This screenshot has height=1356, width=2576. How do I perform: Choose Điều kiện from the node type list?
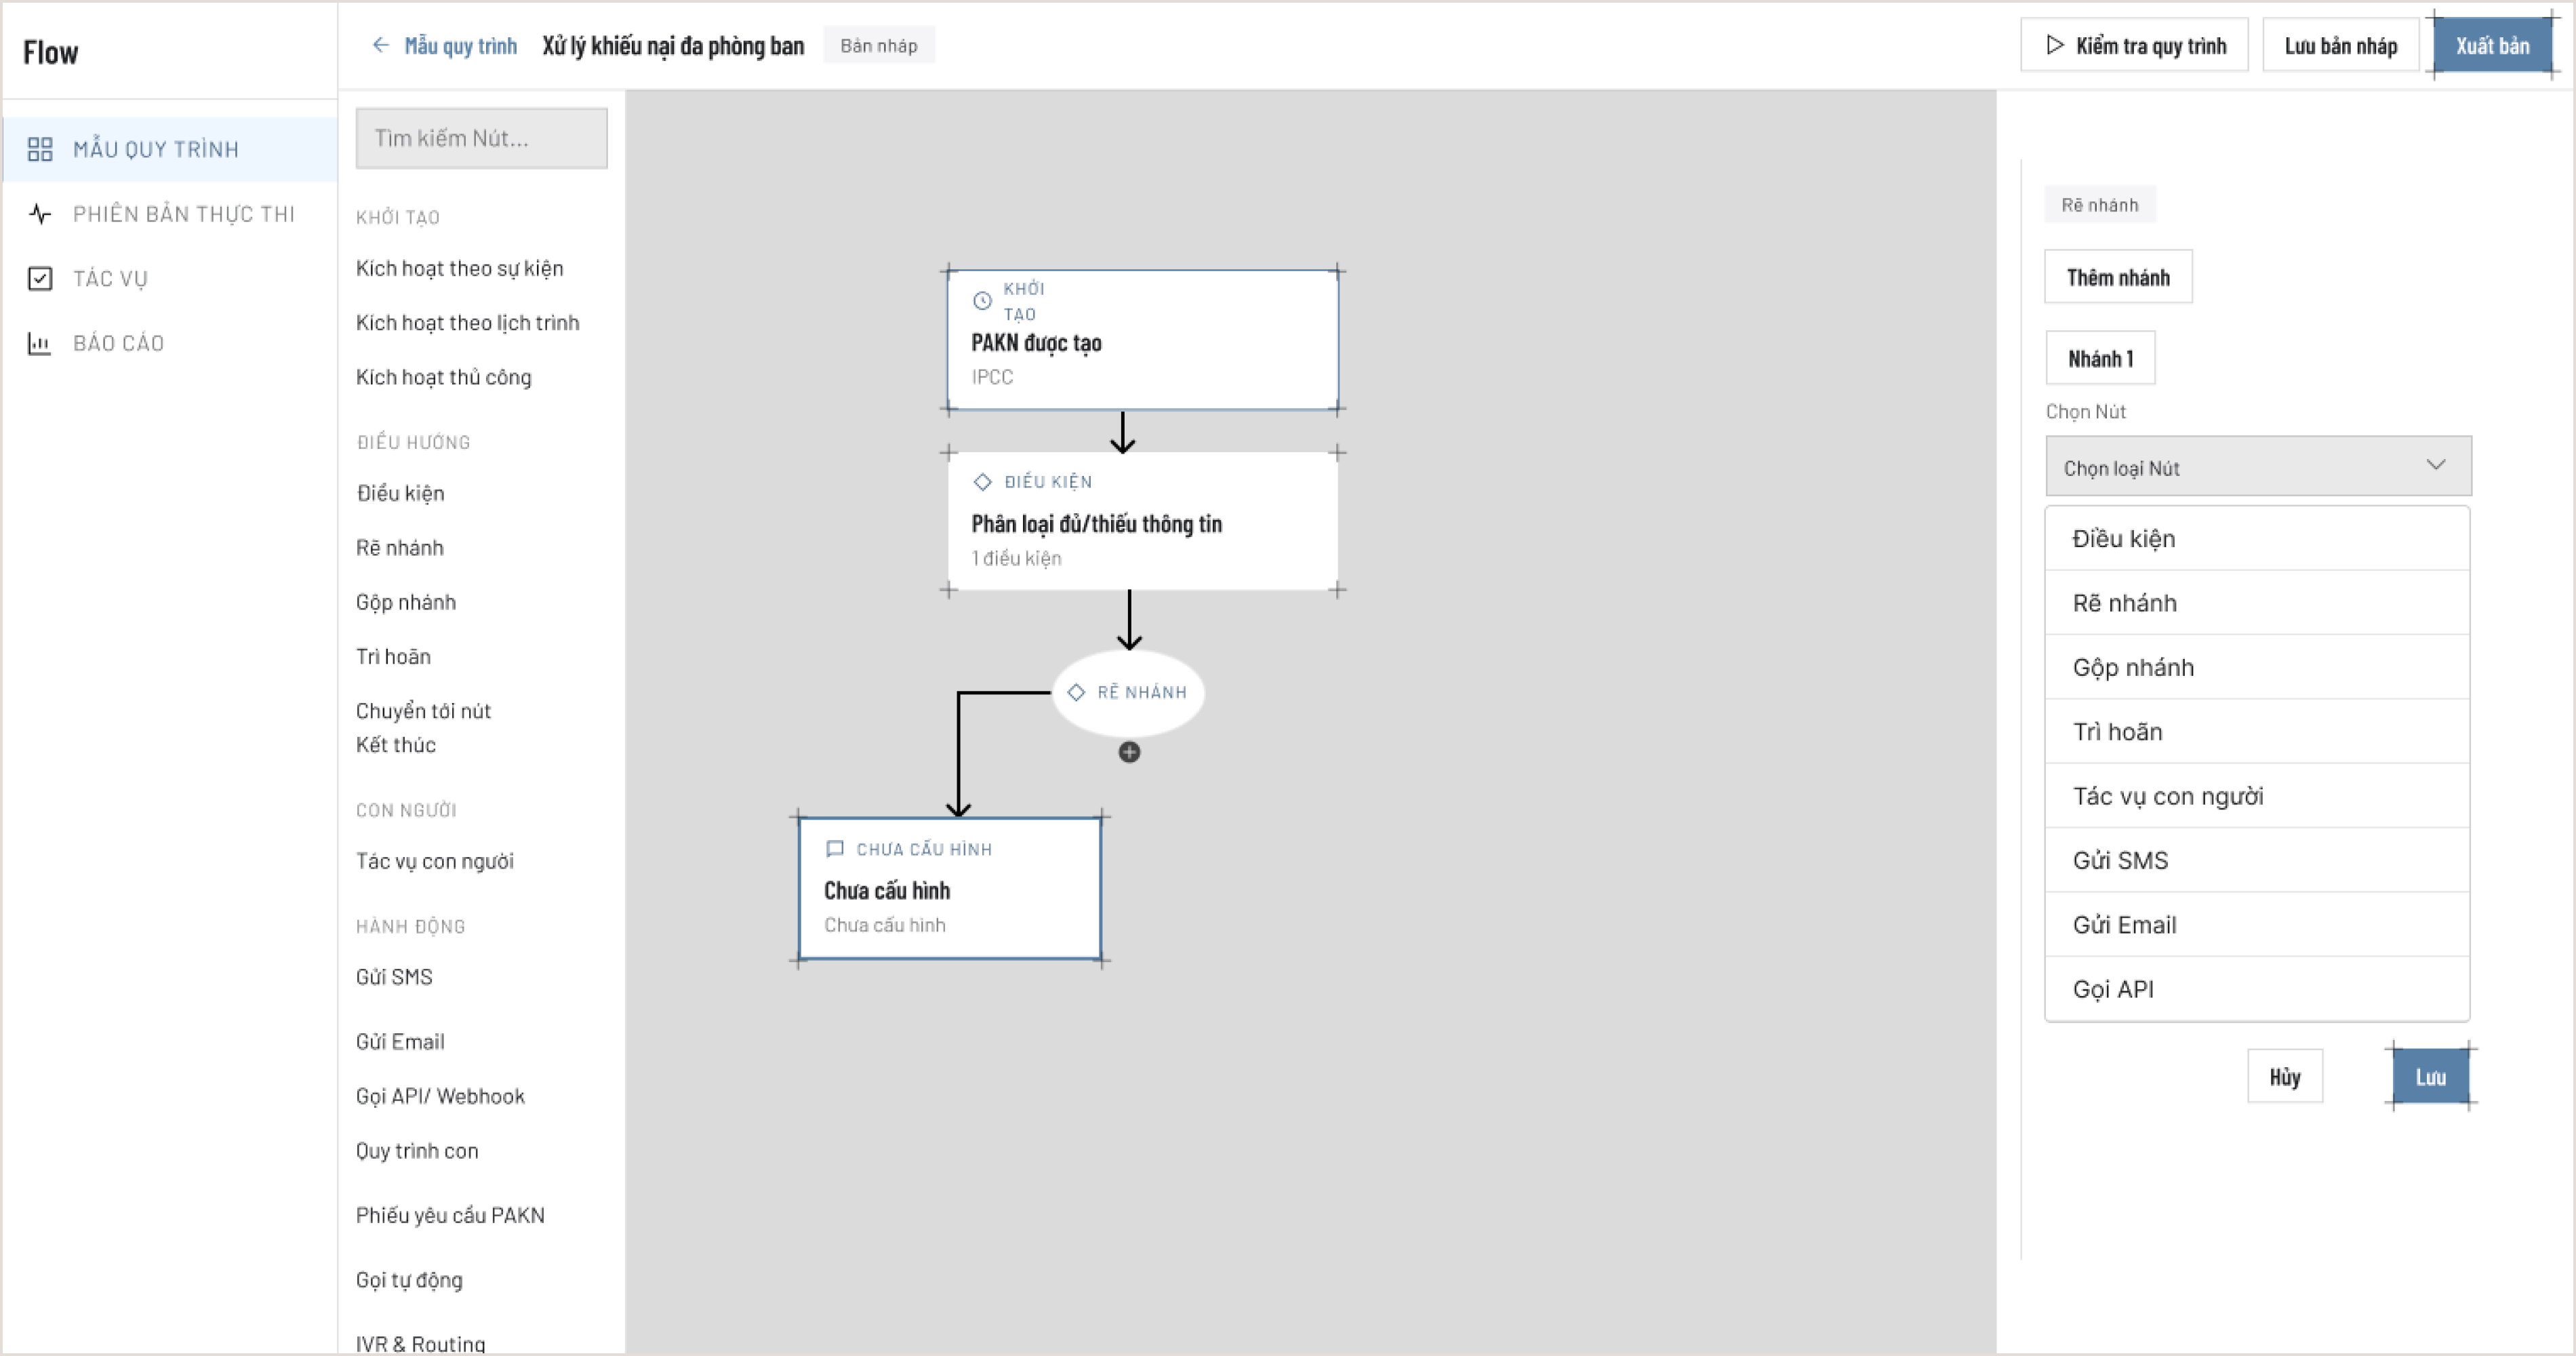coord(2257,538)
